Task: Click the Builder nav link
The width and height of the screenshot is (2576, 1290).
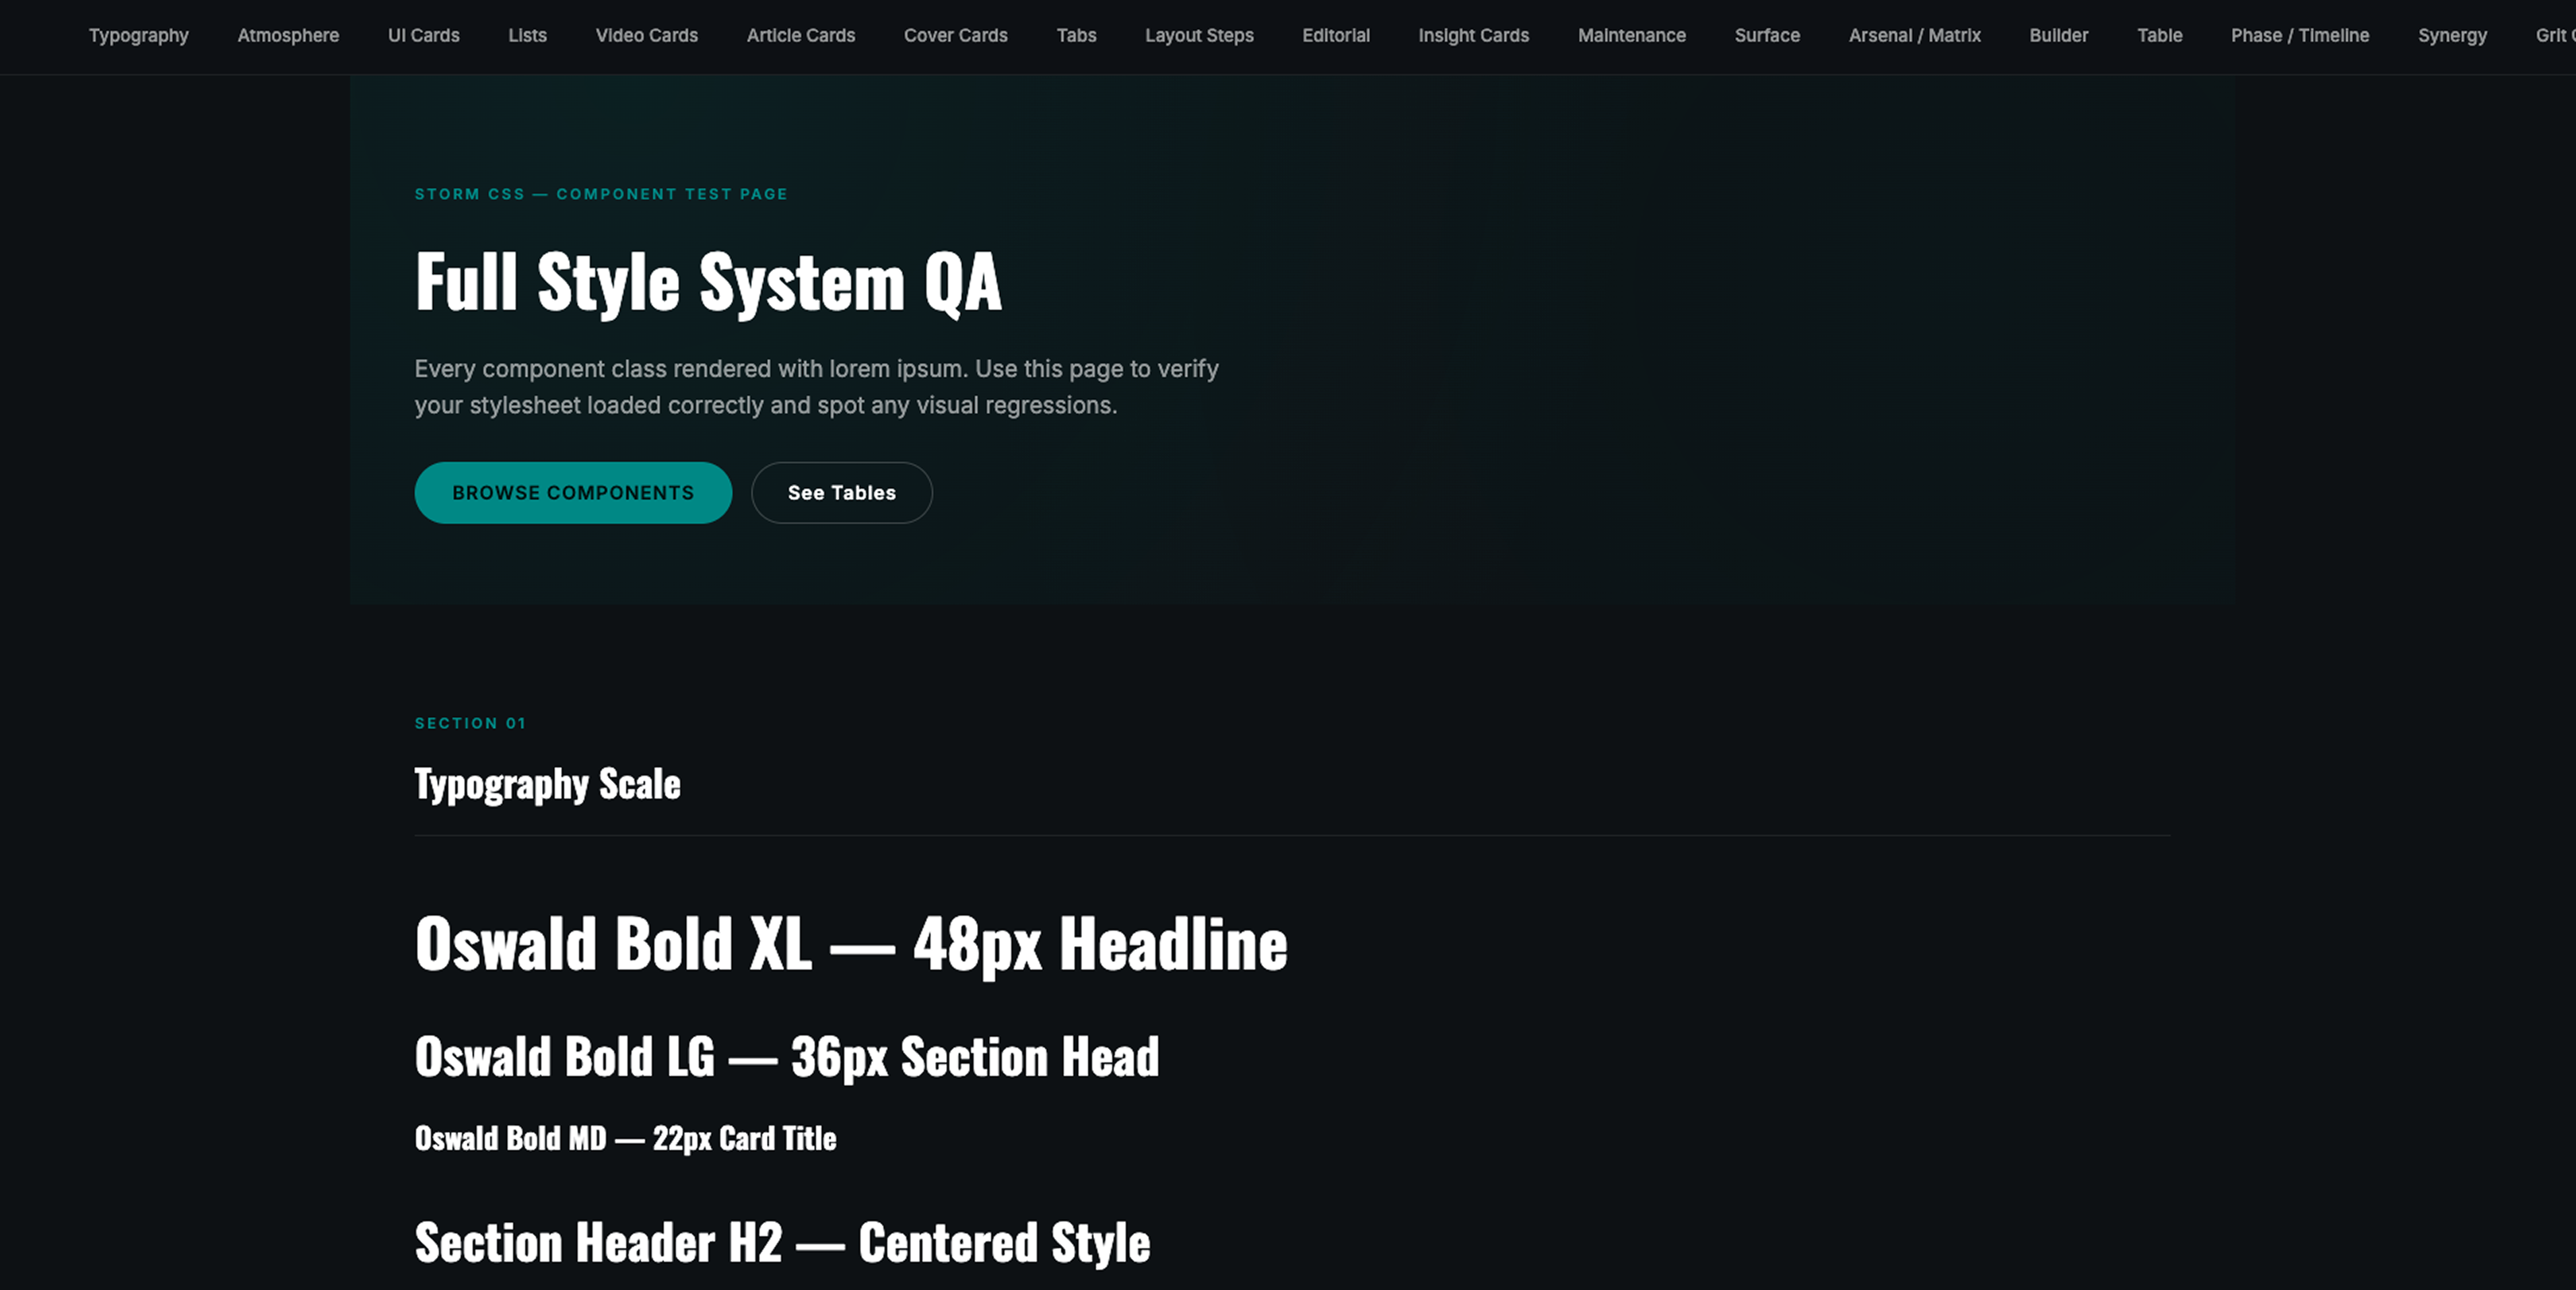Action: (2059, 36)
